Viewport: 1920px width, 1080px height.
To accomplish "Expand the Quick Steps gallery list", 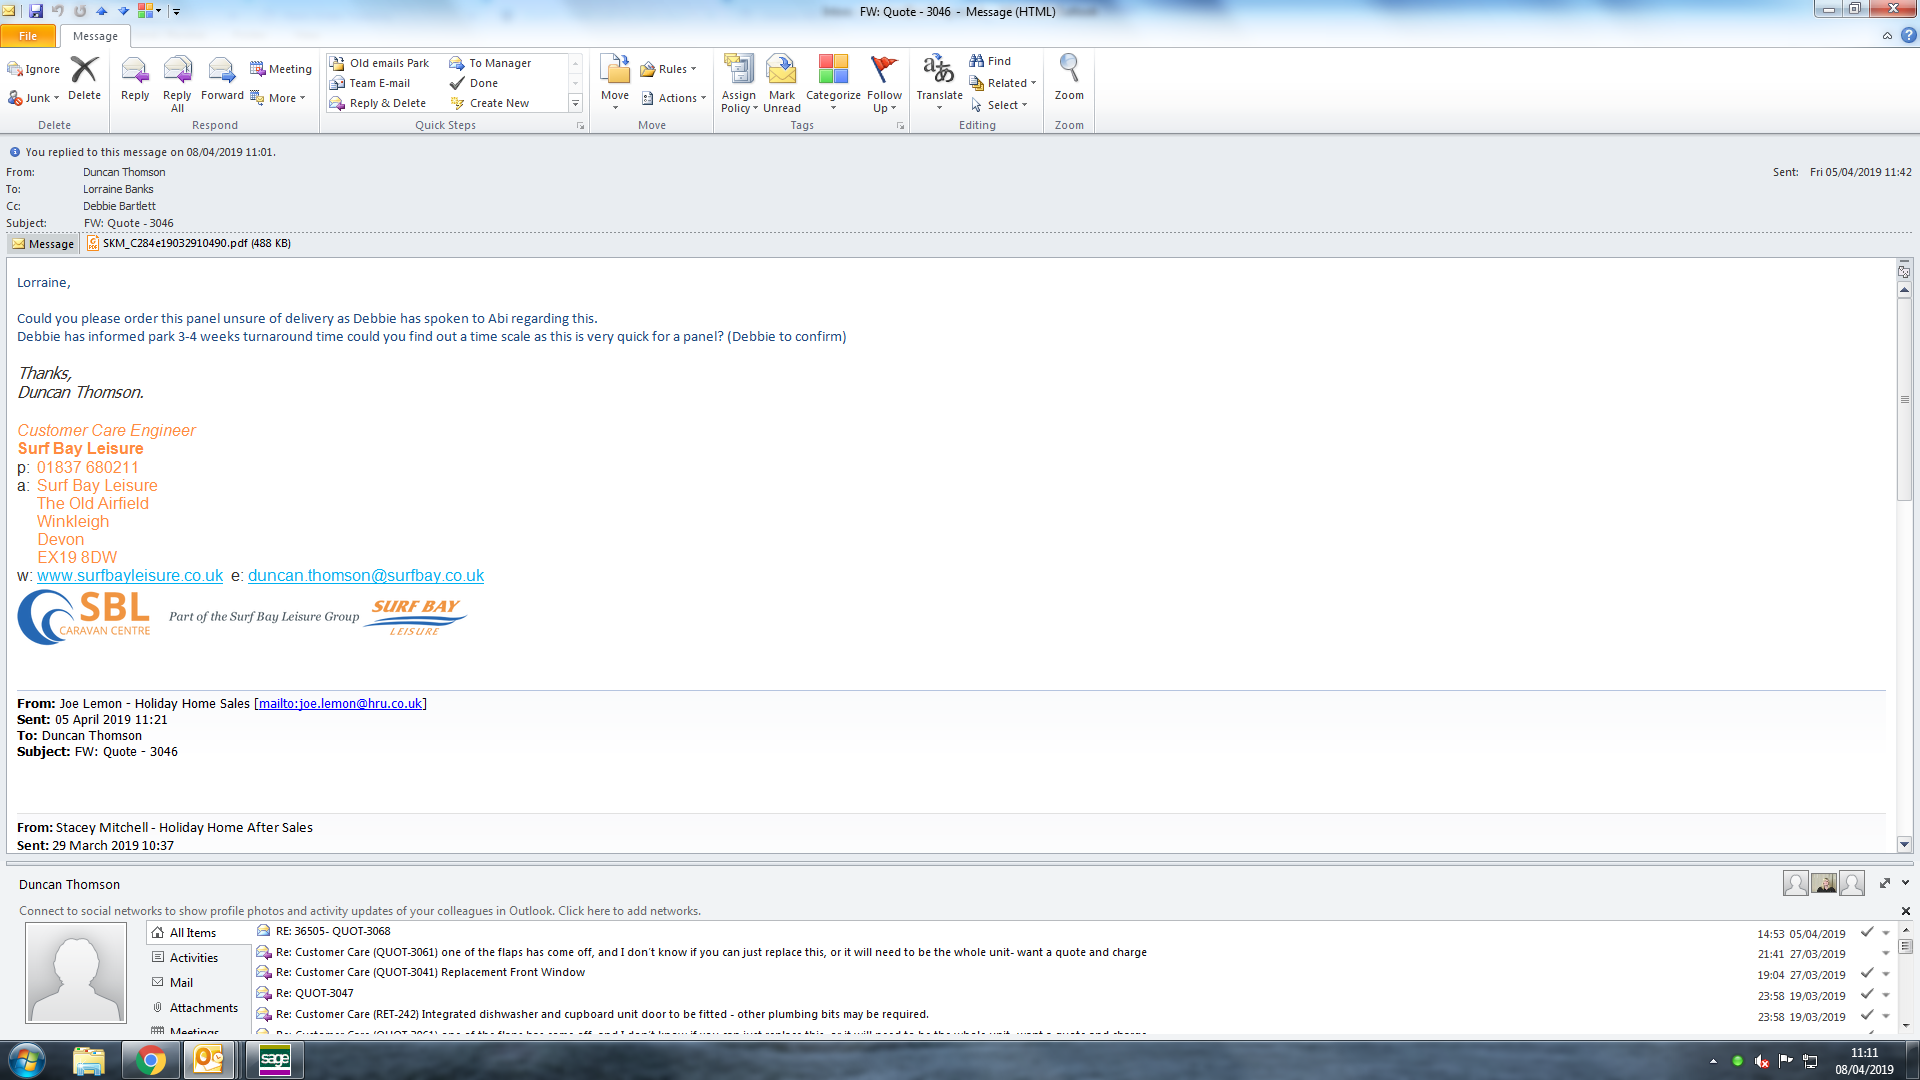I will coord(575,103).
